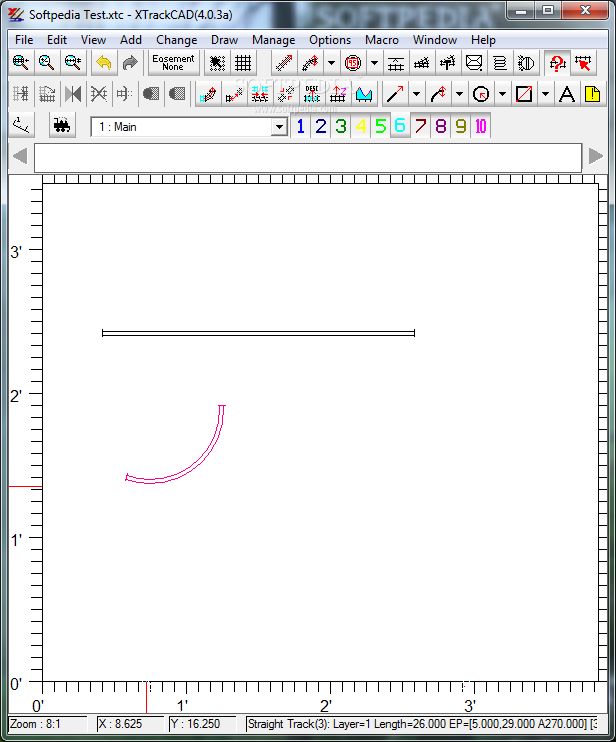Select the turntable tool icon

pyautogui.click(x=526, y=62)
